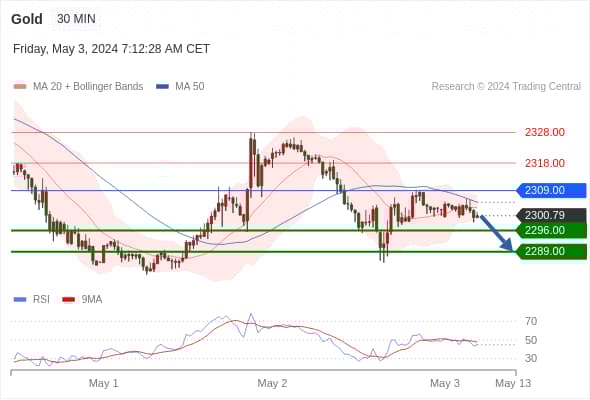Click the RSI 70 level label
Viewport: 590px width, 400px height.
pyautogui.click(x=531, y=321)
